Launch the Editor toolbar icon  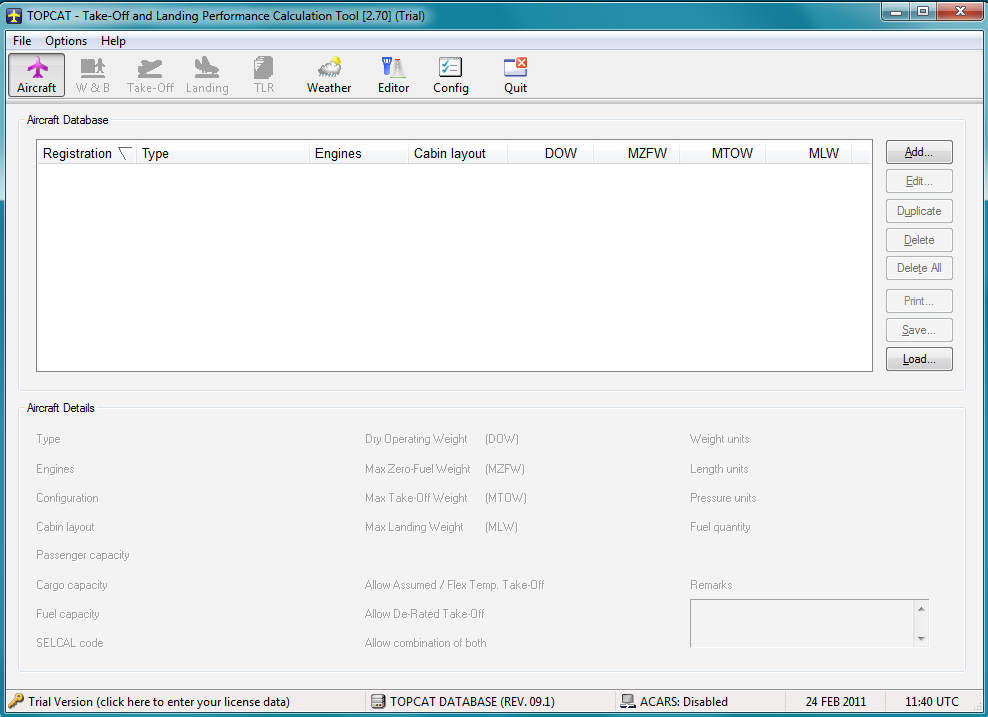(393, 75)
